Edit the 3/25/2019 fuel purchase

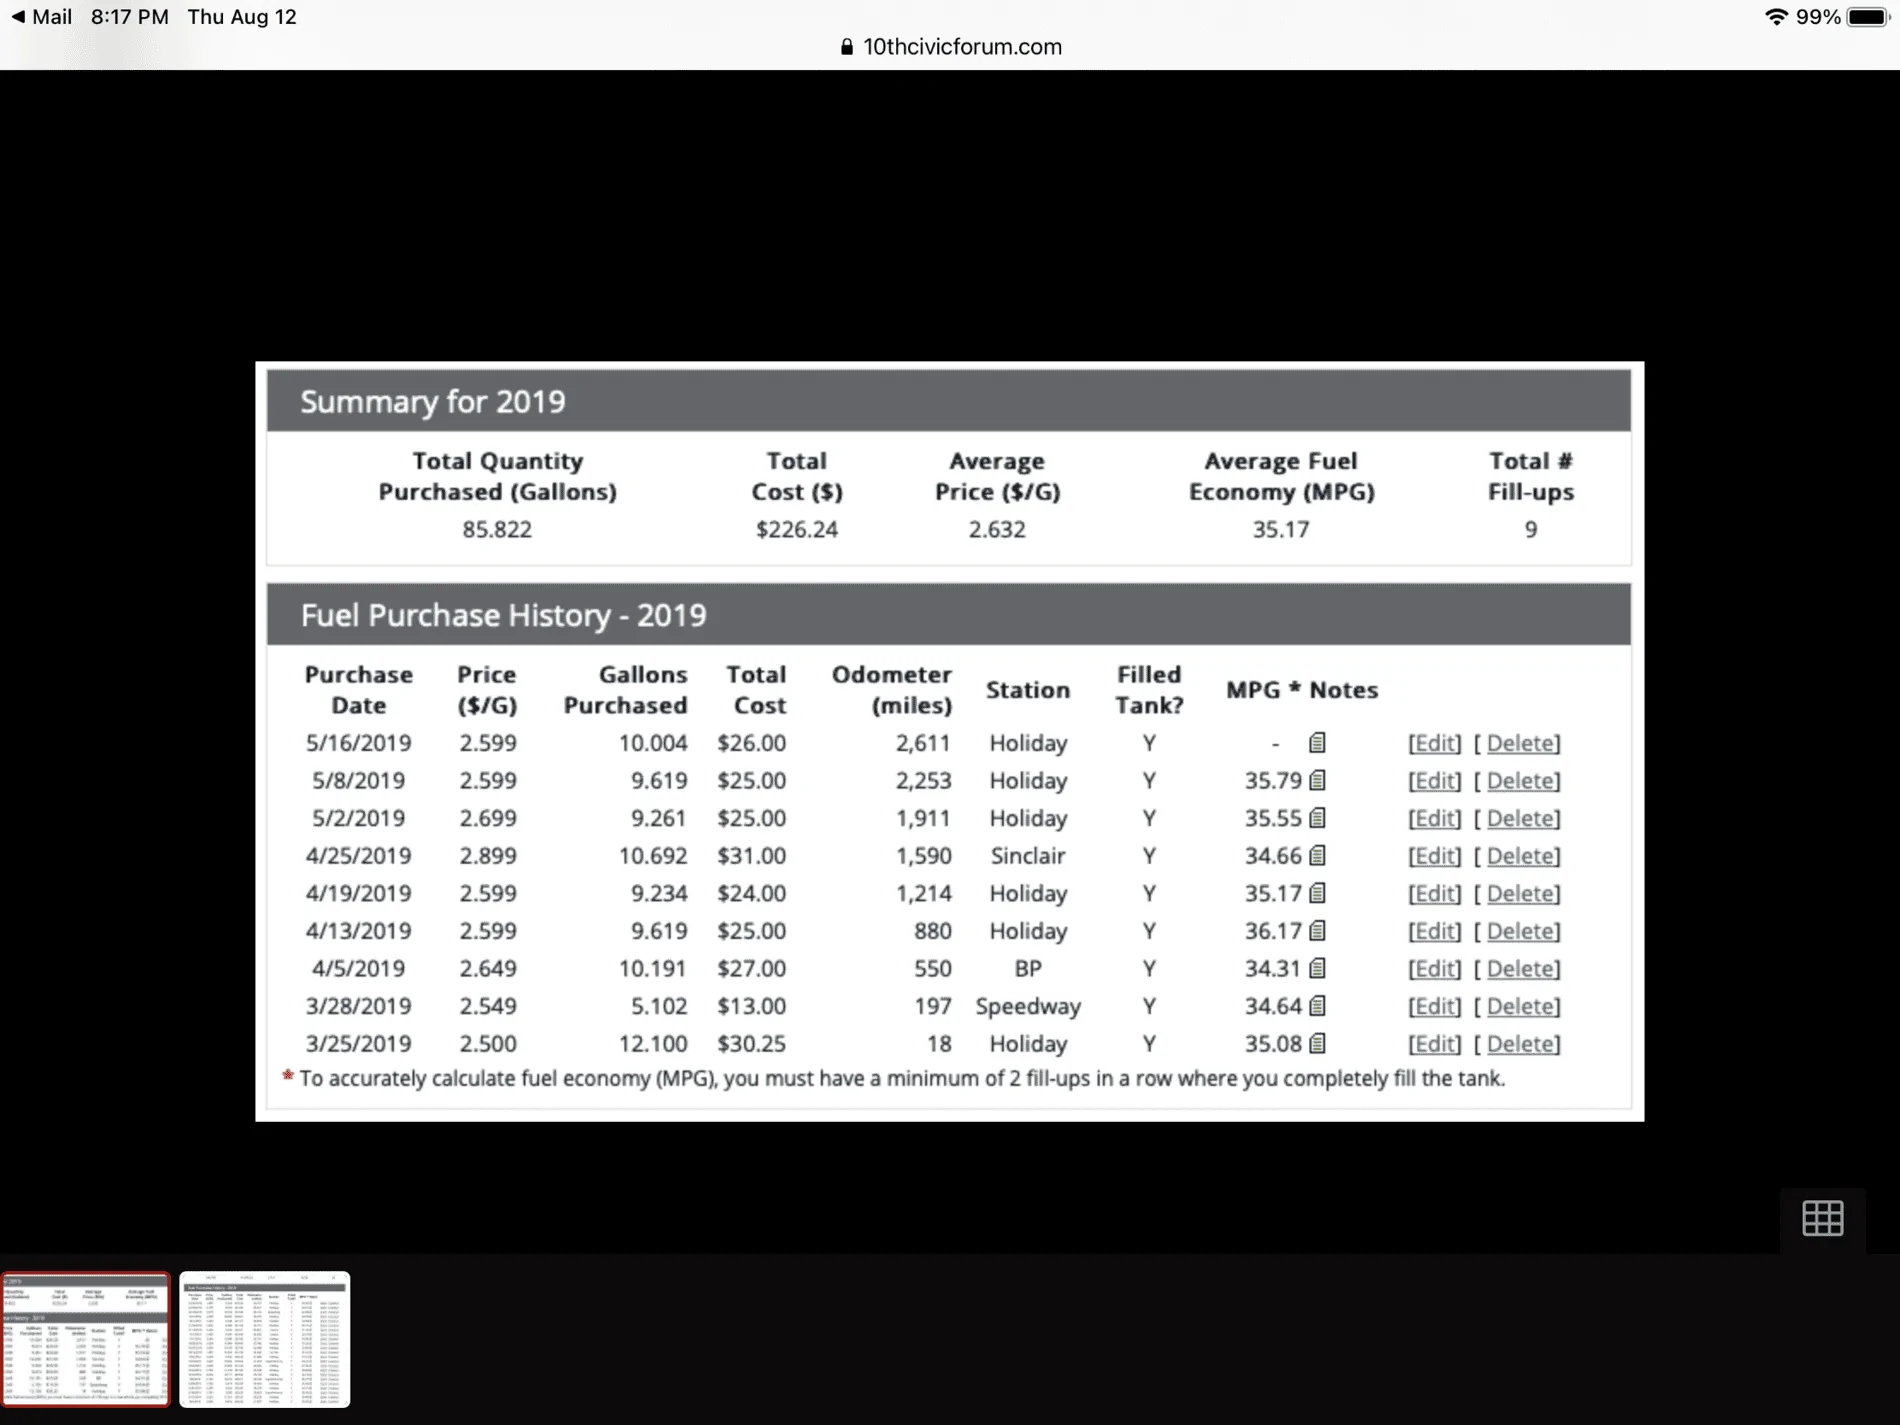coord(1434,1043)
